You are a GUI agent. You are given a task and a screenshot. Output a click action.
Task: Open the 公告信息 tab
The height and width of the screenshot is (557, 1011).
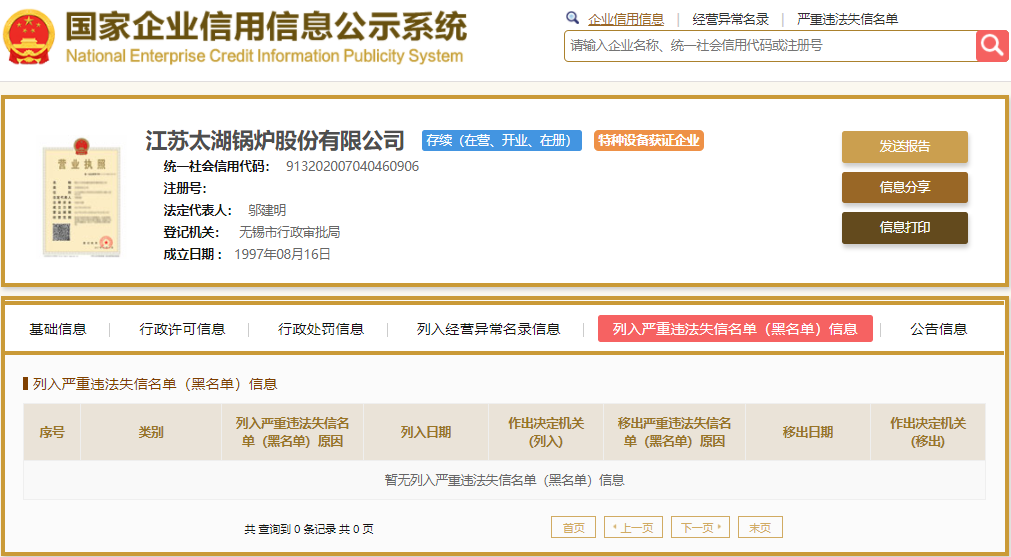[939, 329]
